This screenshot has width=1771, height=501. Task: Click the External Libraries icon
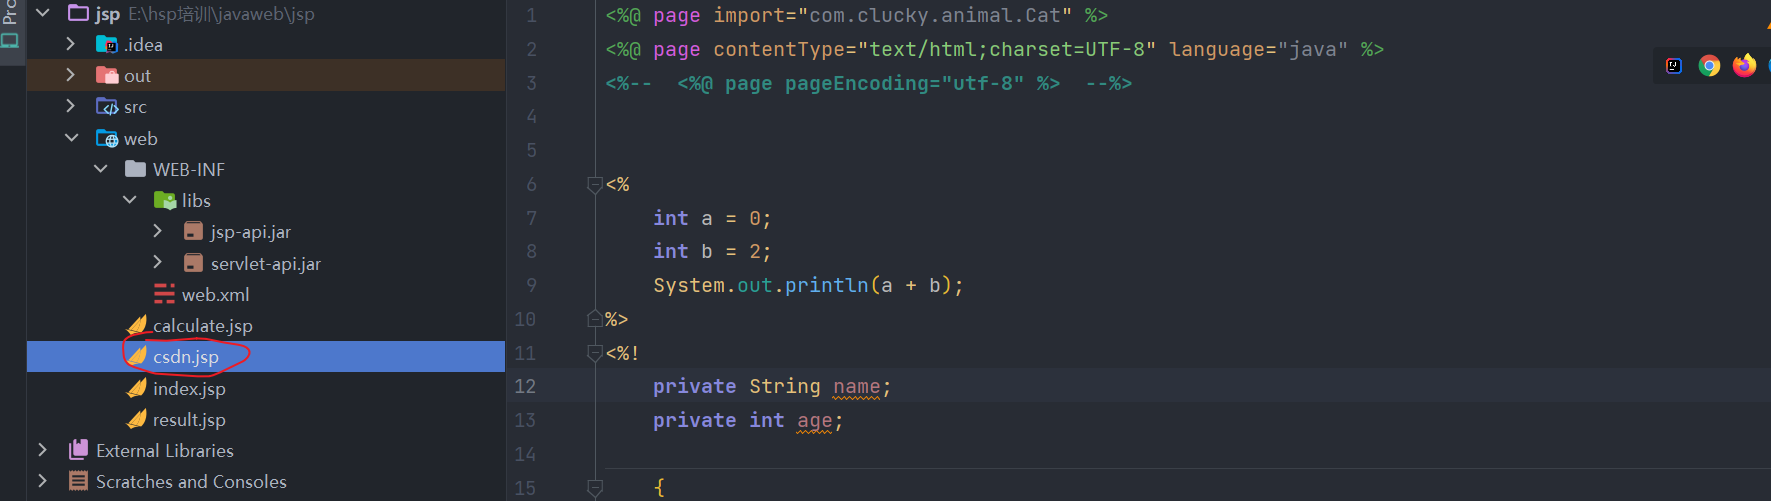pyautogui.click(x=78, y=450)
